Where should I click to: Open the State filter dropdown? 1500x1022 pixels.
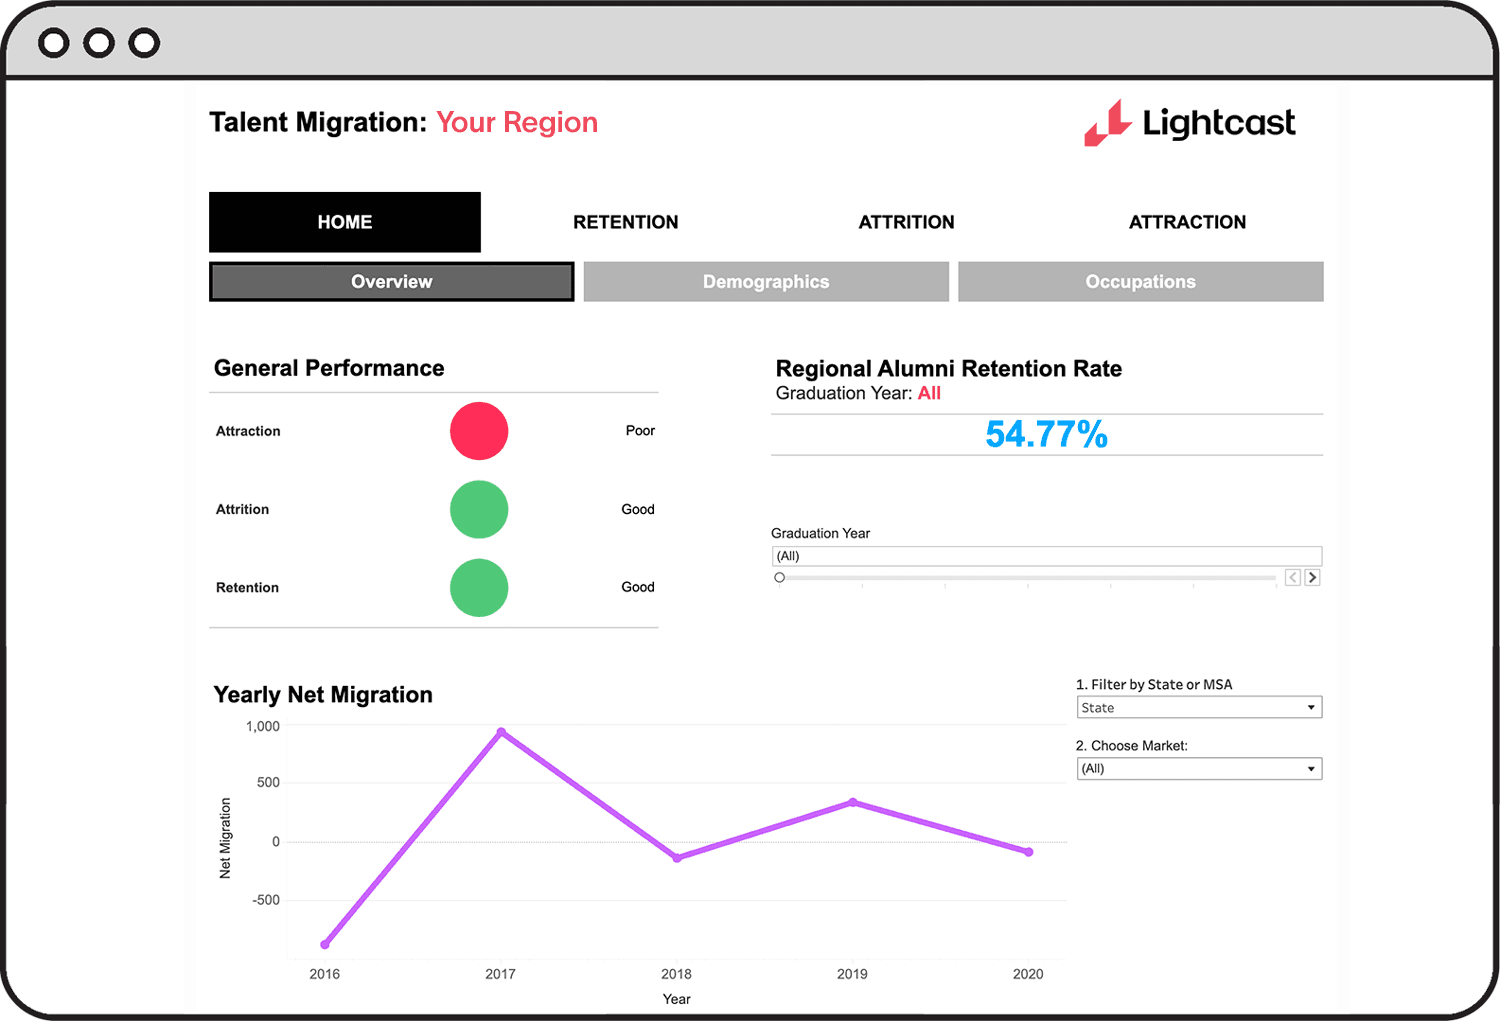(1198, 707)
